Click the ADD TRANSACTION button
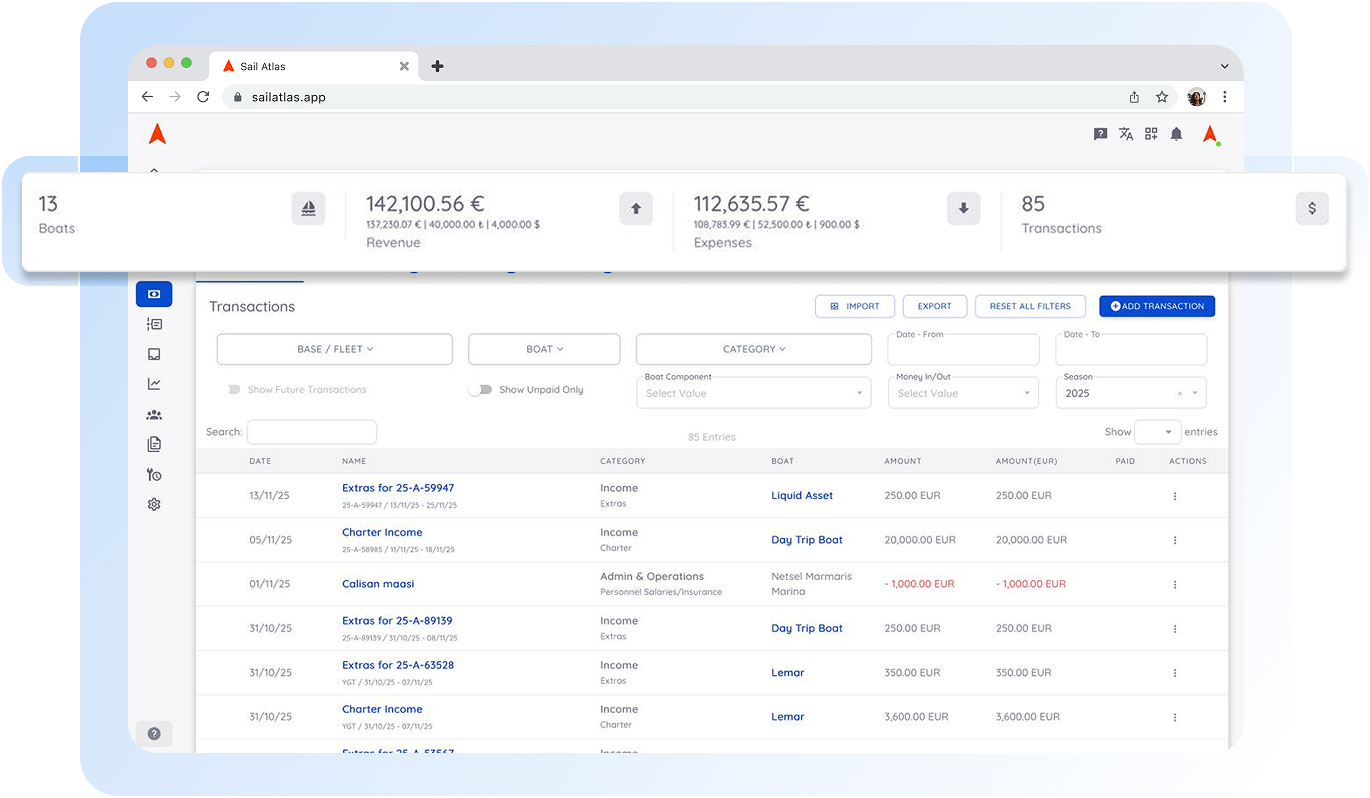Image resolution: width=1370 pixels, height=798 pixels. [1157, 306]
